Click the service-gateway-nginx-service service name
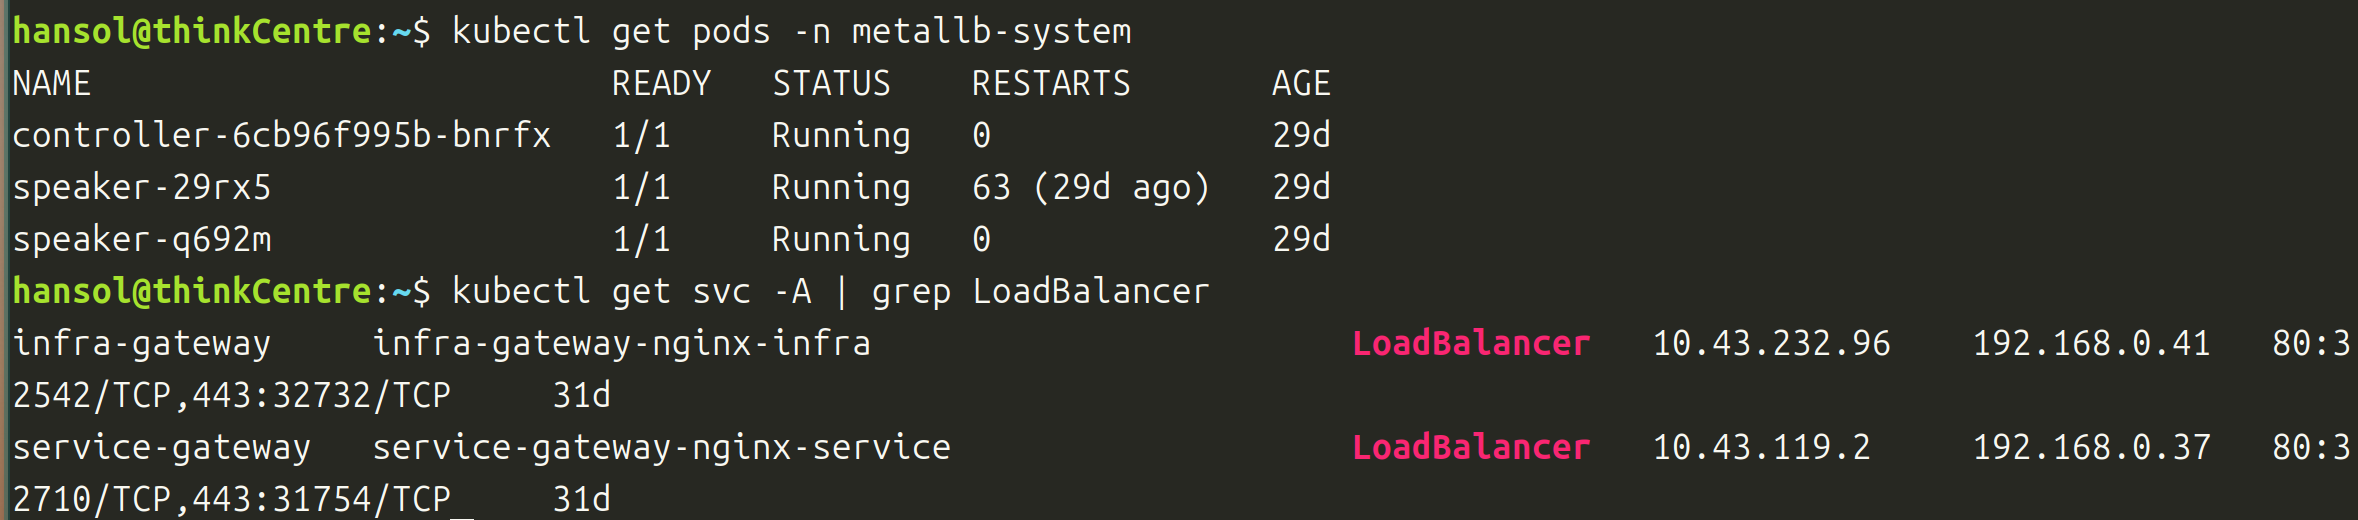Image resolution: width=2358 pixels, height=520 pixels. tap(661, 447)
